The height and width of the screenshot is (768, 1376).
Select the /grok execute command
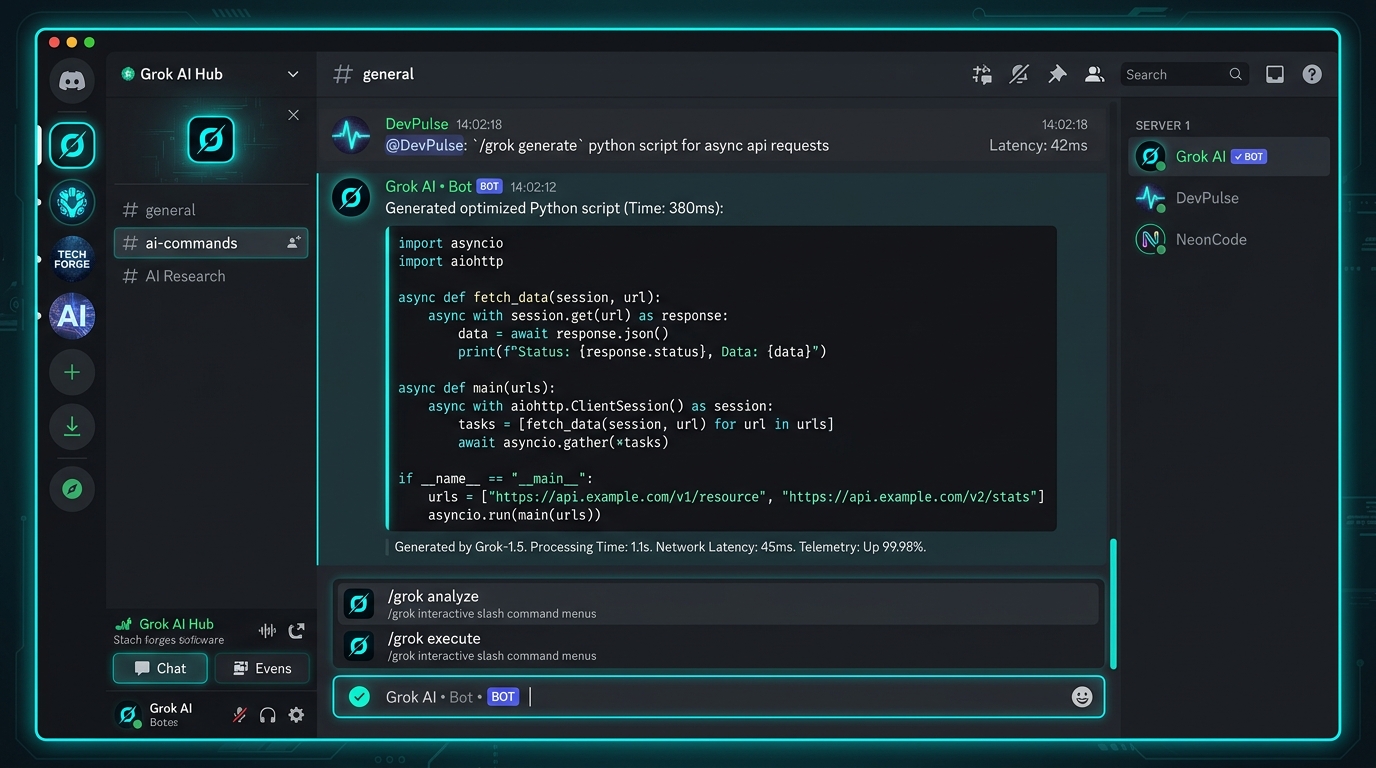(718, 646)
